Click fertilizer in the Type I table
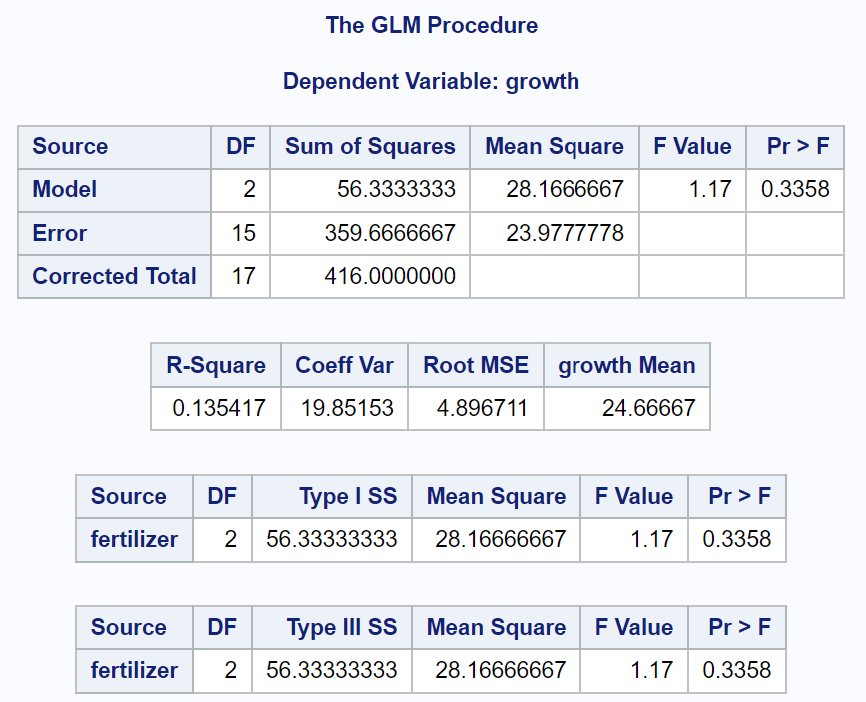Viewport: 866px width, 702px height. tap(134, 539)
